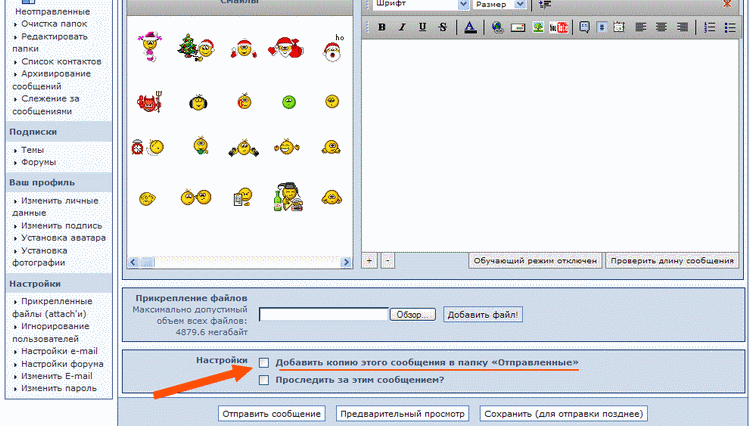Open the text color picker
750x426 pixels.
(x=471, y=27)
